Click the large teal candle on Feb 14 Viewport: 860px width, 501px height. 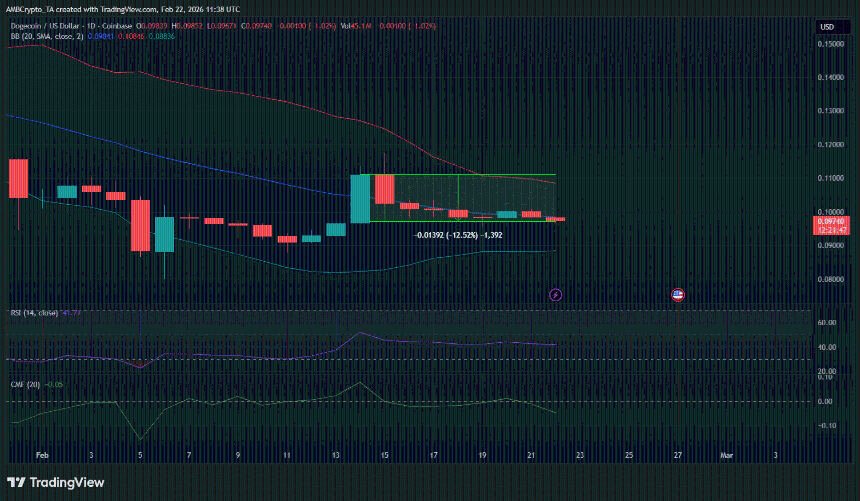tap(360, 199)
